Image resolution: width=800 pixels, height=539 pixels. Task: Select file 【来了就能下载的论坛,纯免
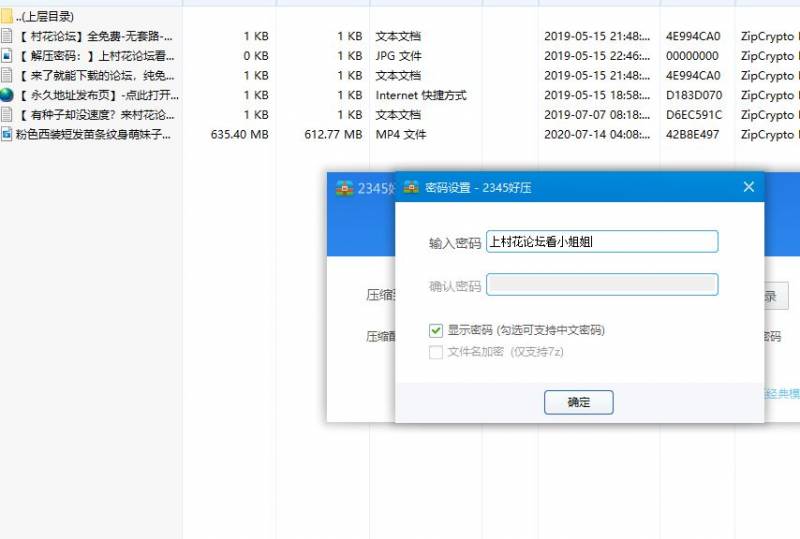[x=96, y=76]
